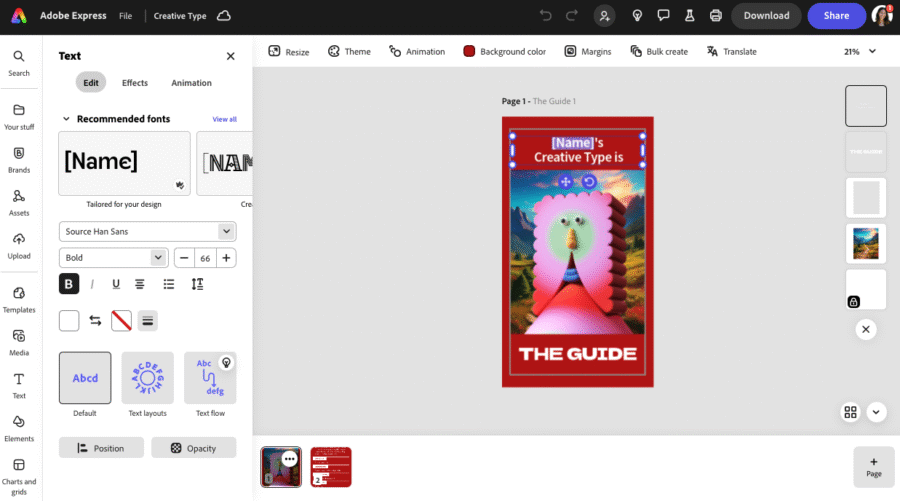900x501 pixels.
Task: Click the Upload sidebar icon
Action: click(18, 244)
